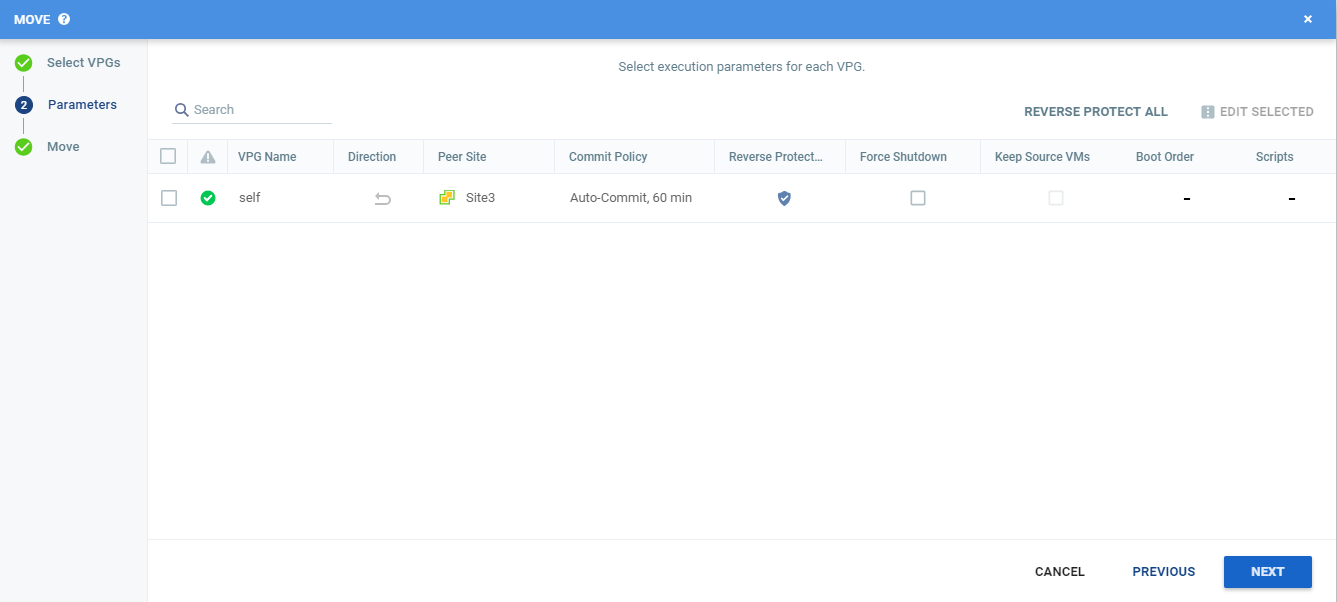Screen dimensions: 1337x602
Task: Click the Boot Order dash for self
Action: (1187, 199)
